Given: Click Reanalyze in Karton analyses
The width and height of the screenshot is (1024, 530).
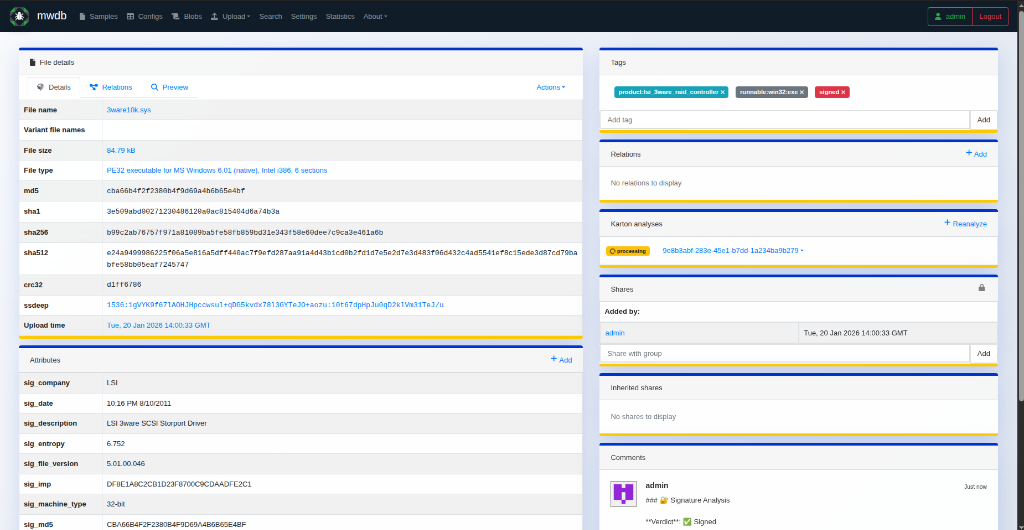Looking at the screenshot, I should tap(965, 224).
